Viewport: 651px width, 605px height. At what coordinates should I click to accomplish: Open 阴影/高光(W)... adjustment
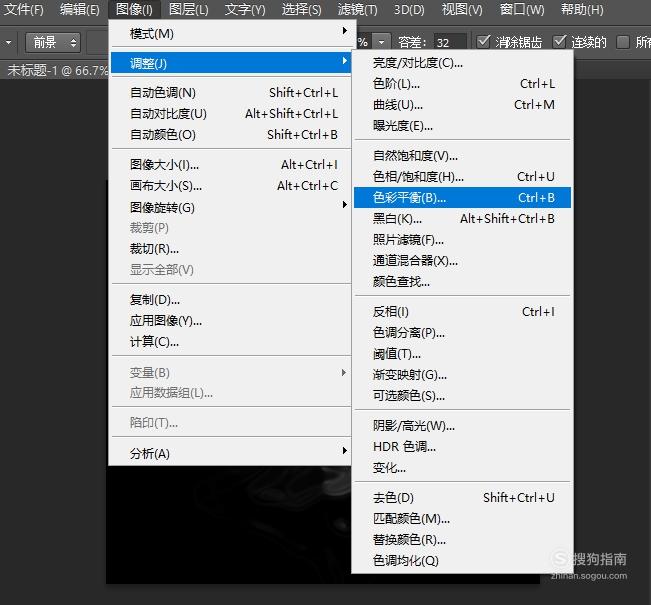coord(462,426)
